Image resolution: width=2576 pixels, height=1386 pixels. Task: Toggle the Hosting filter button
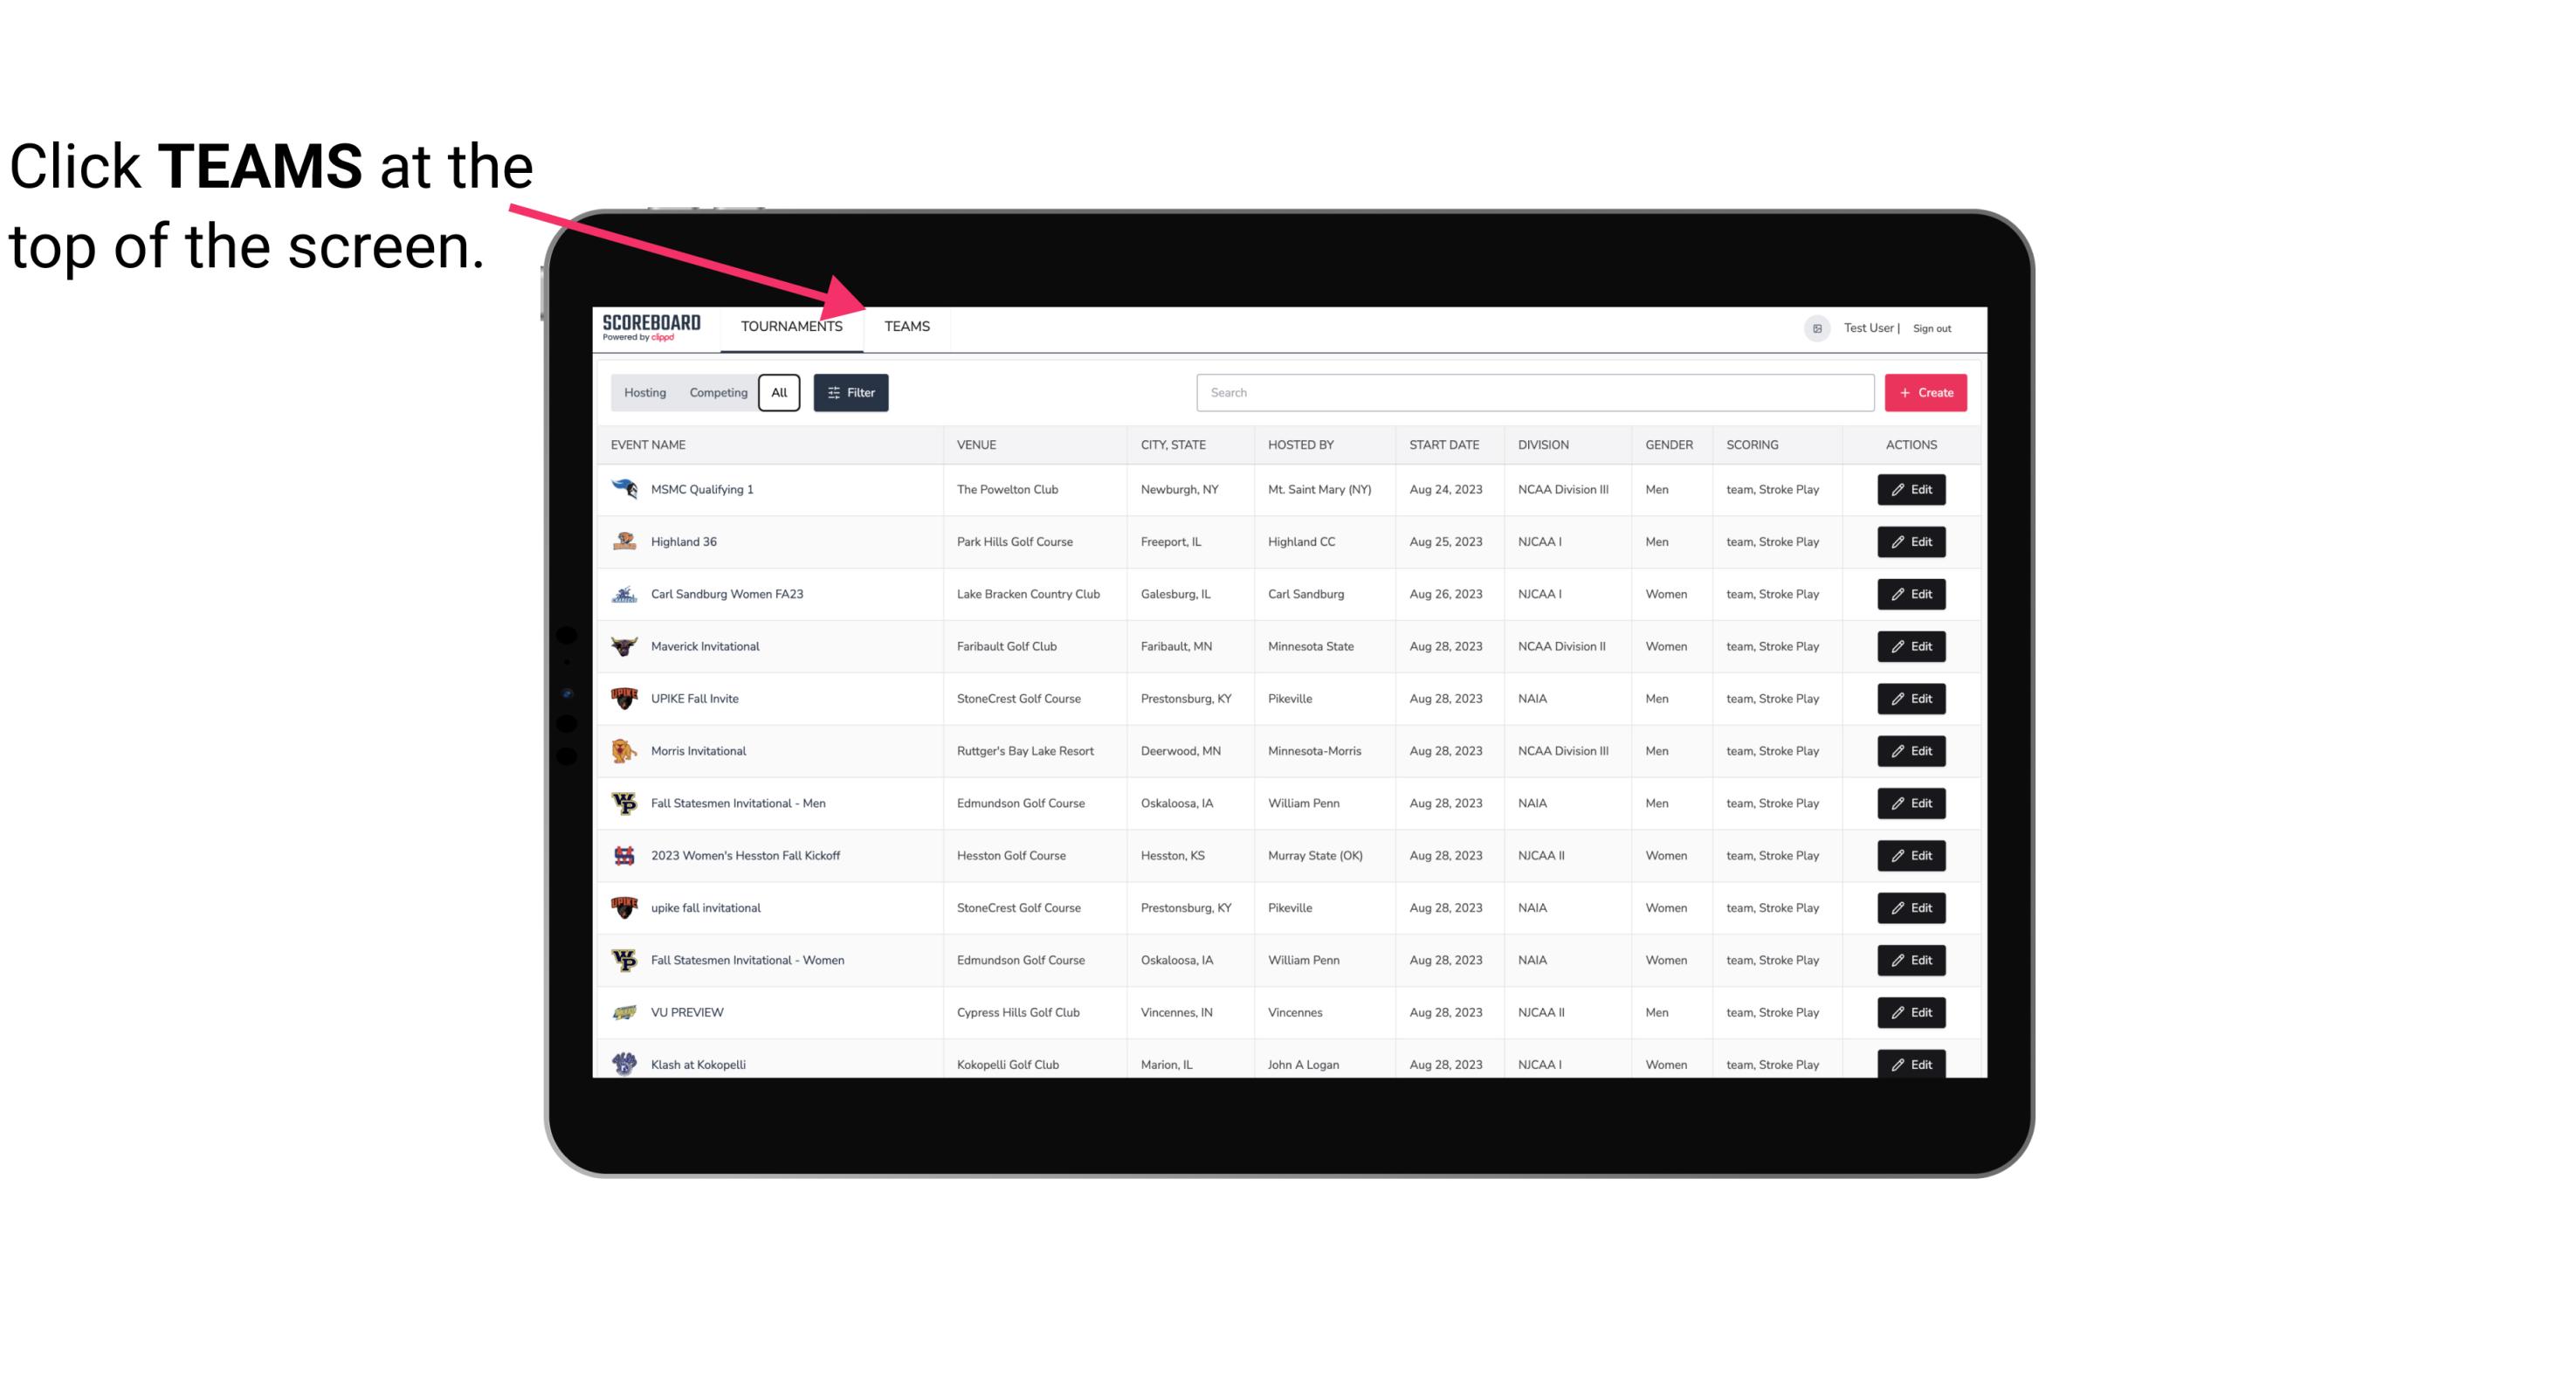point(644,391)
